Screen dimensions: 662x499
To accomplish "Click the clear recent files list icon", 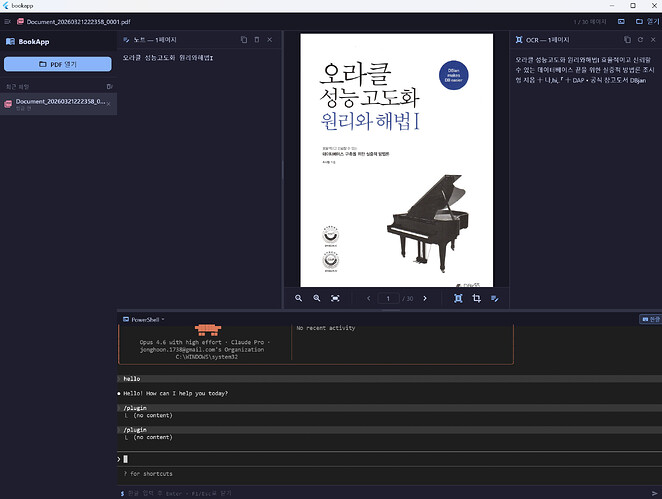I will [x=109, y=87].
